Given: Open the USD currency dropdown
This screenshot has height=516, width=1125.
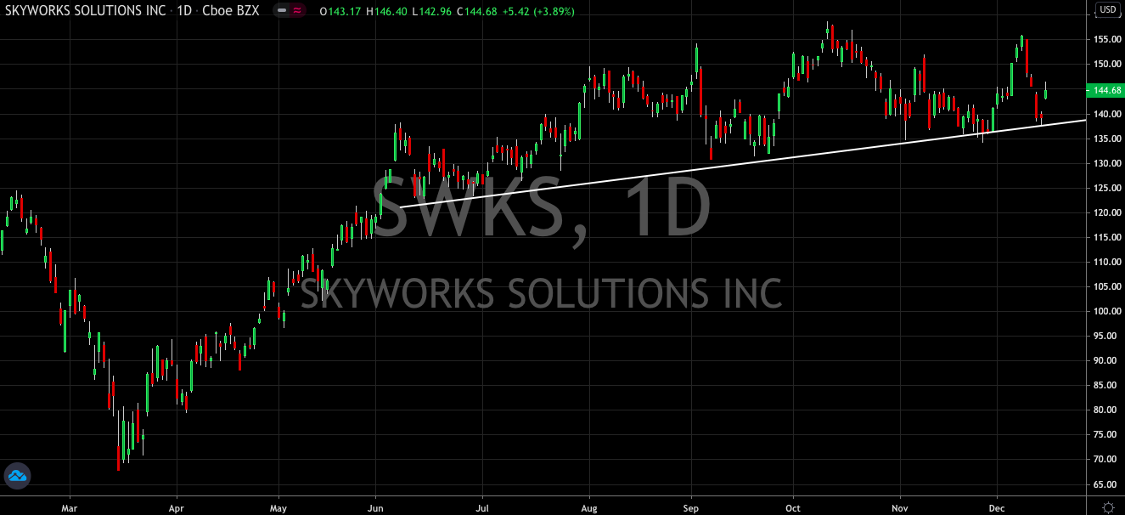Looking at the screenshot, I should 1107,11.
